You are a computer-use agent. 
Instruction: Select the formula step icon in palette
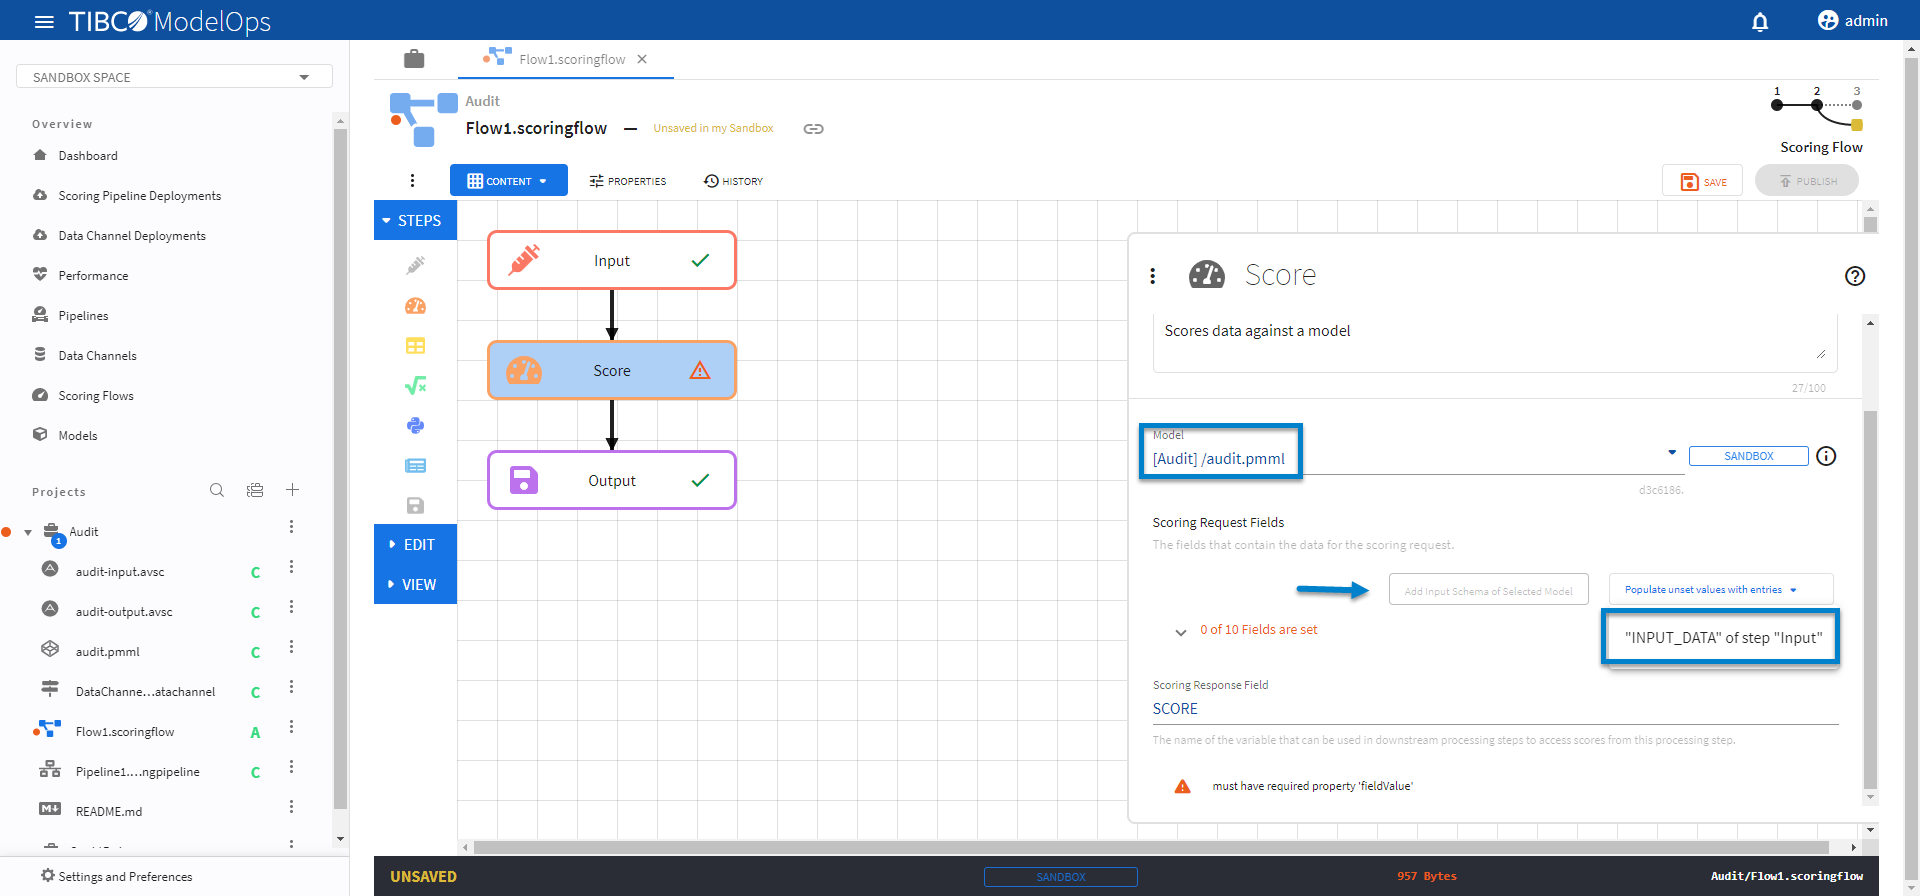coord(415,386)
